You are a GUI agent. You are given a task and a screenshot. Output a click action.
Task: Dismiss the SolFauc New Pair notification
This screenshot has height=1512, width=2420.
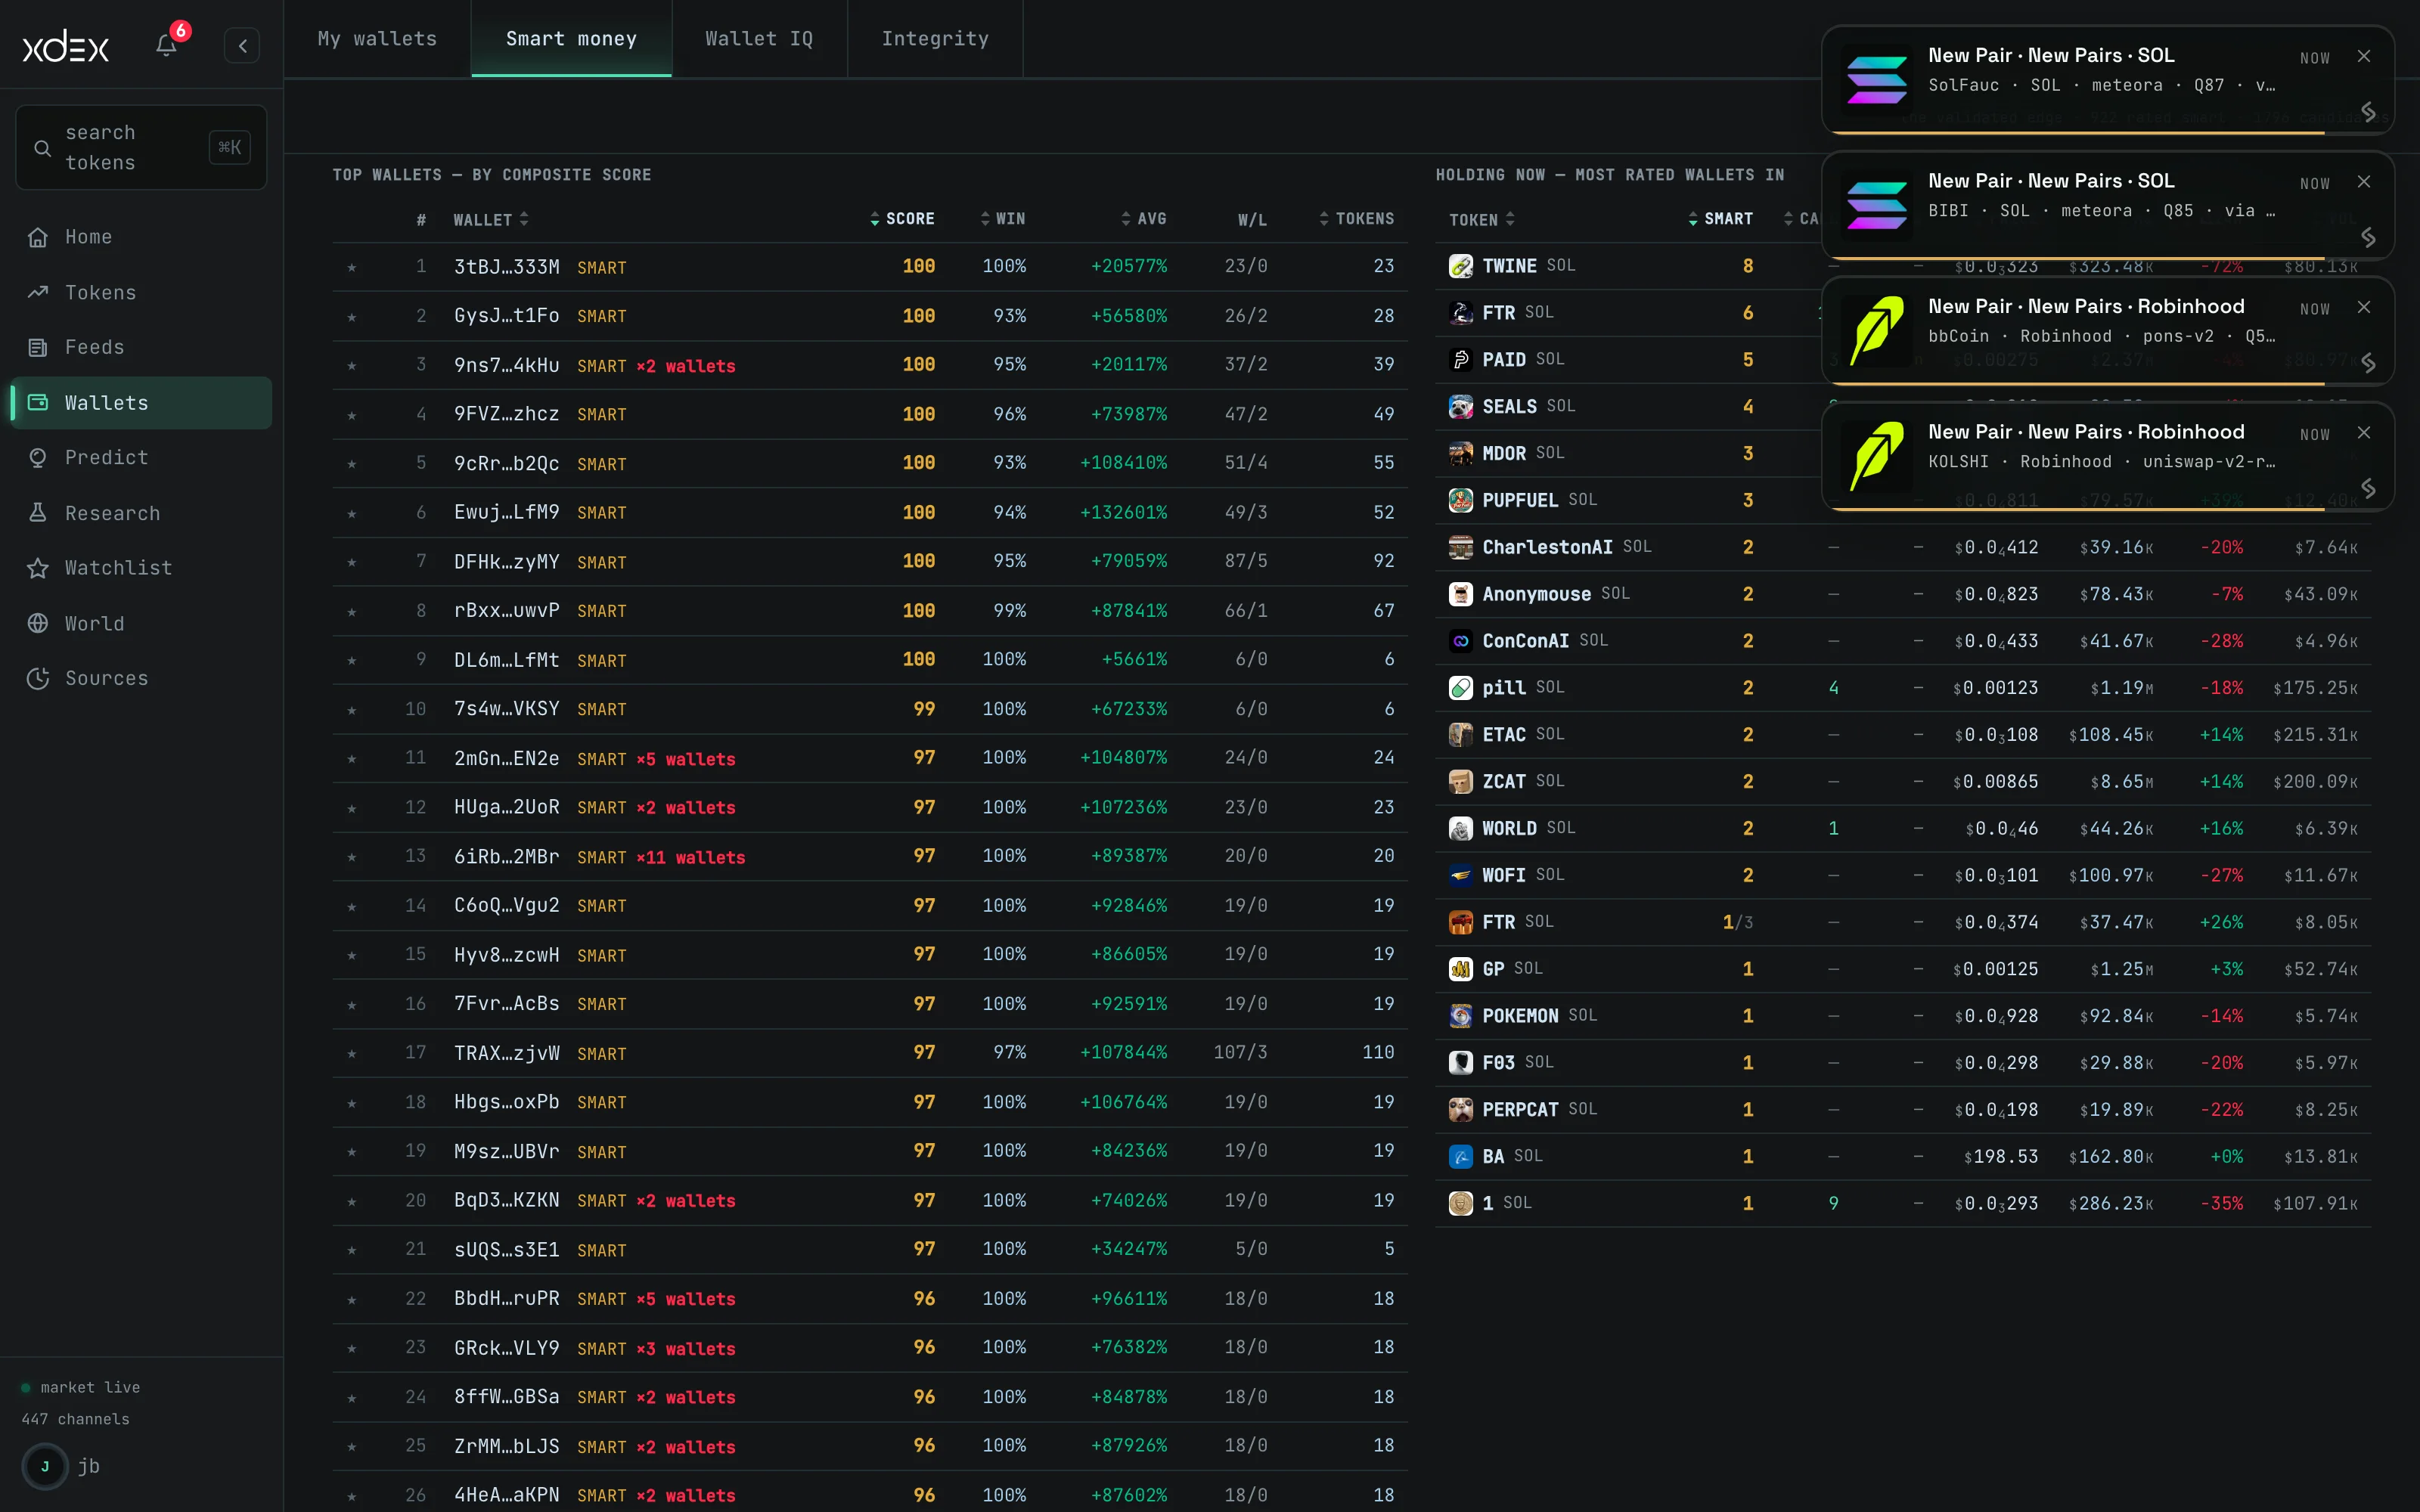[2364, 57]
